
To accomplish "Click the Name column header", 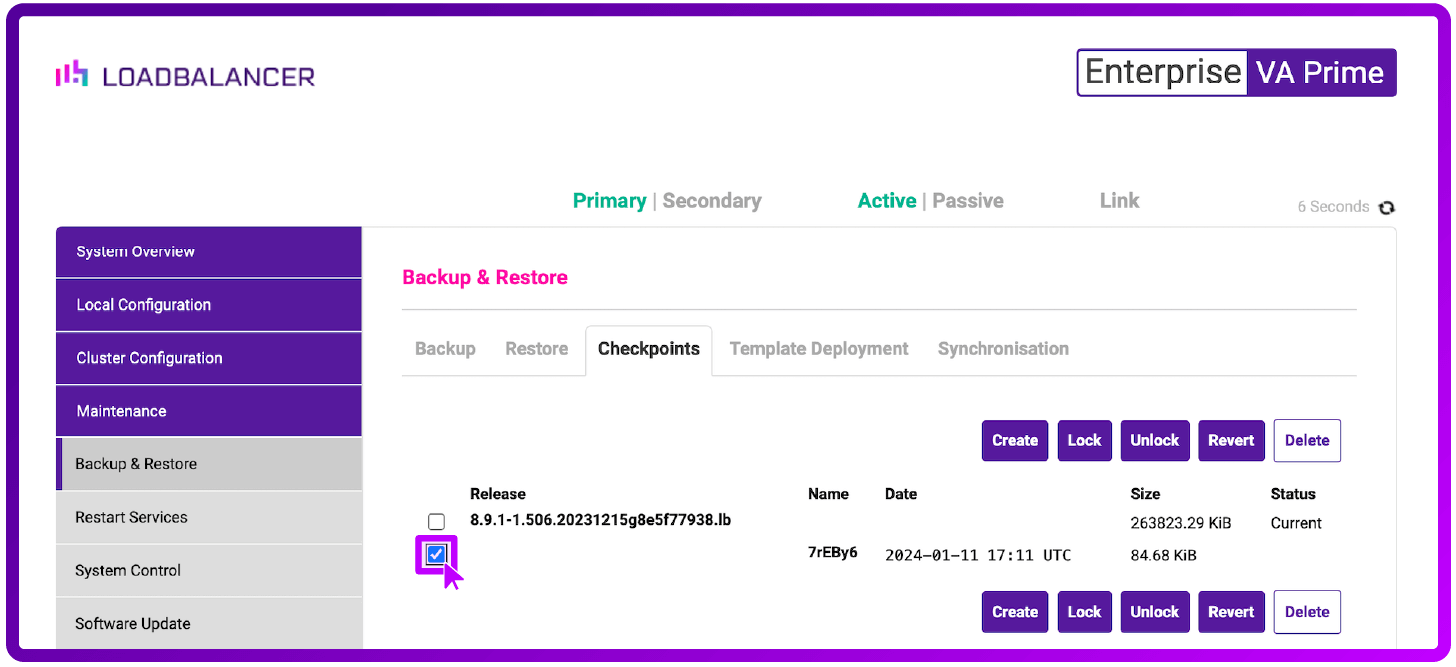I will [x=828, y=494].
